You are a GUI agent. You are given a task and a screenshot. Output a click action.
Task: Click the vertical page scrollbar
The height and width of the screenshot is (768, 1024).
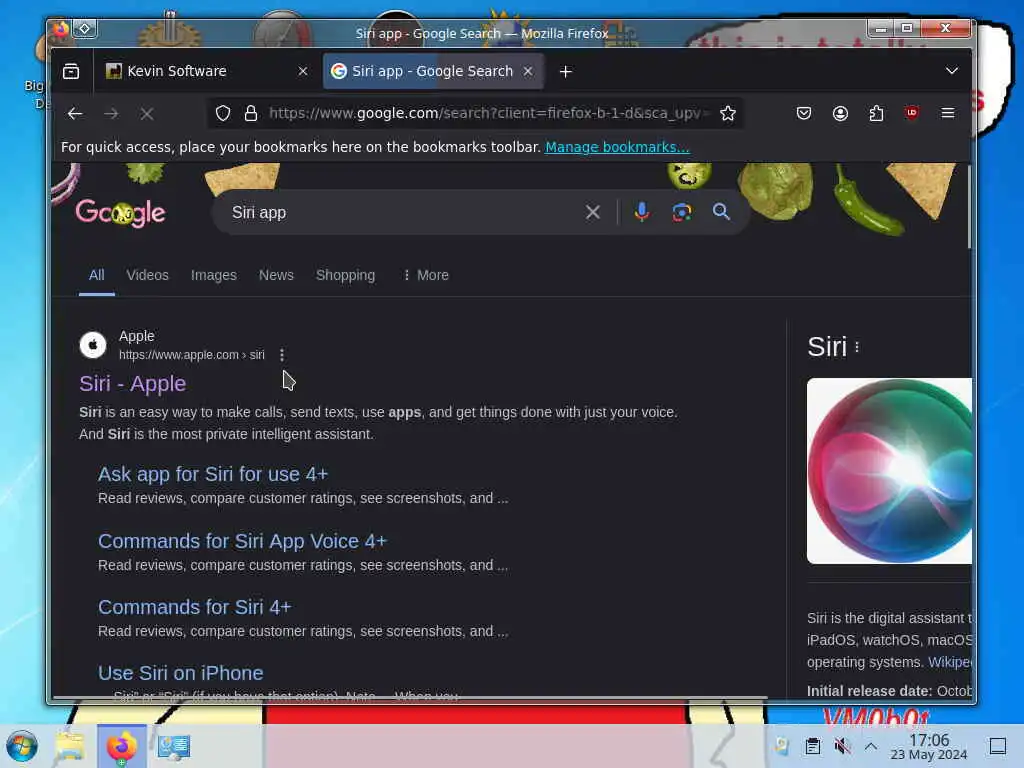(x=968, y=208)
